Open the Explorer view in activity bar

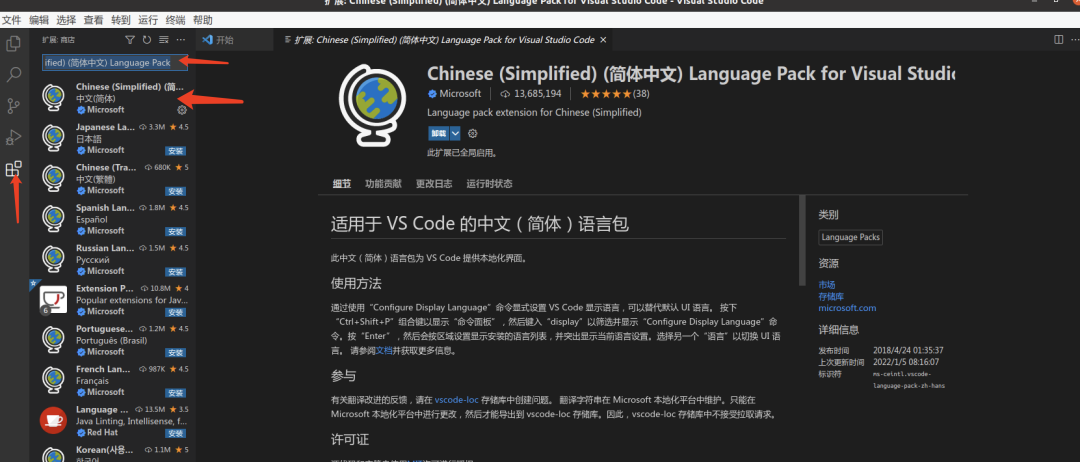tap(13, 44)
